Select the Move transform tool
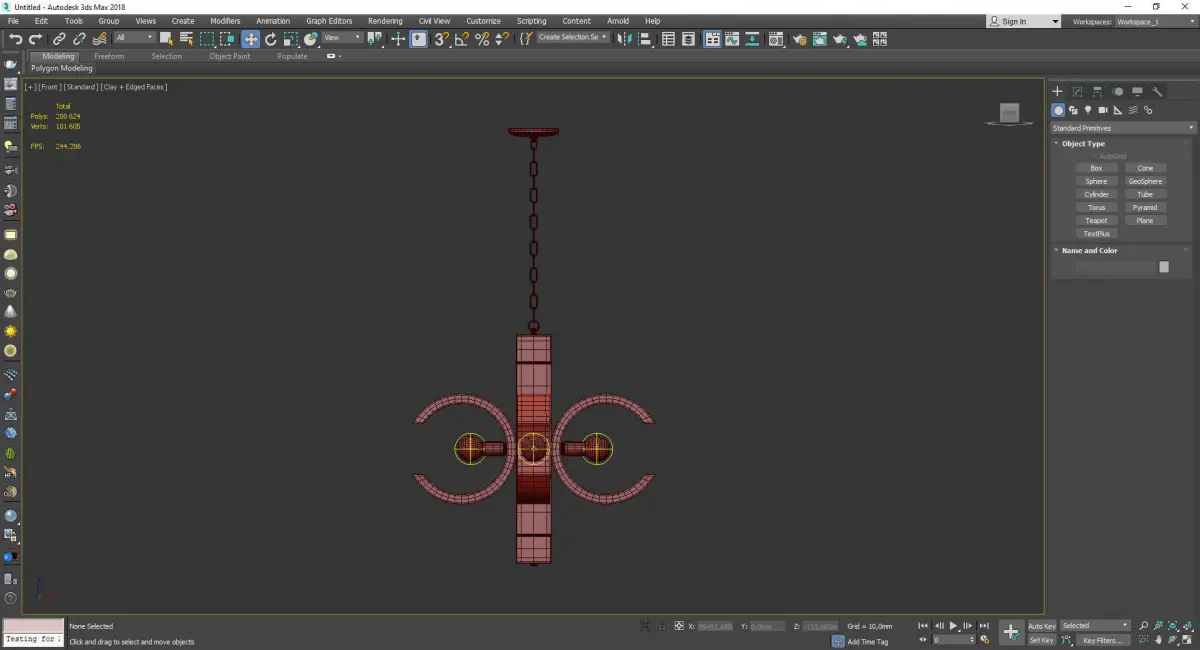The height and width of the screenshot is (650, 1200). coord(250,39)
